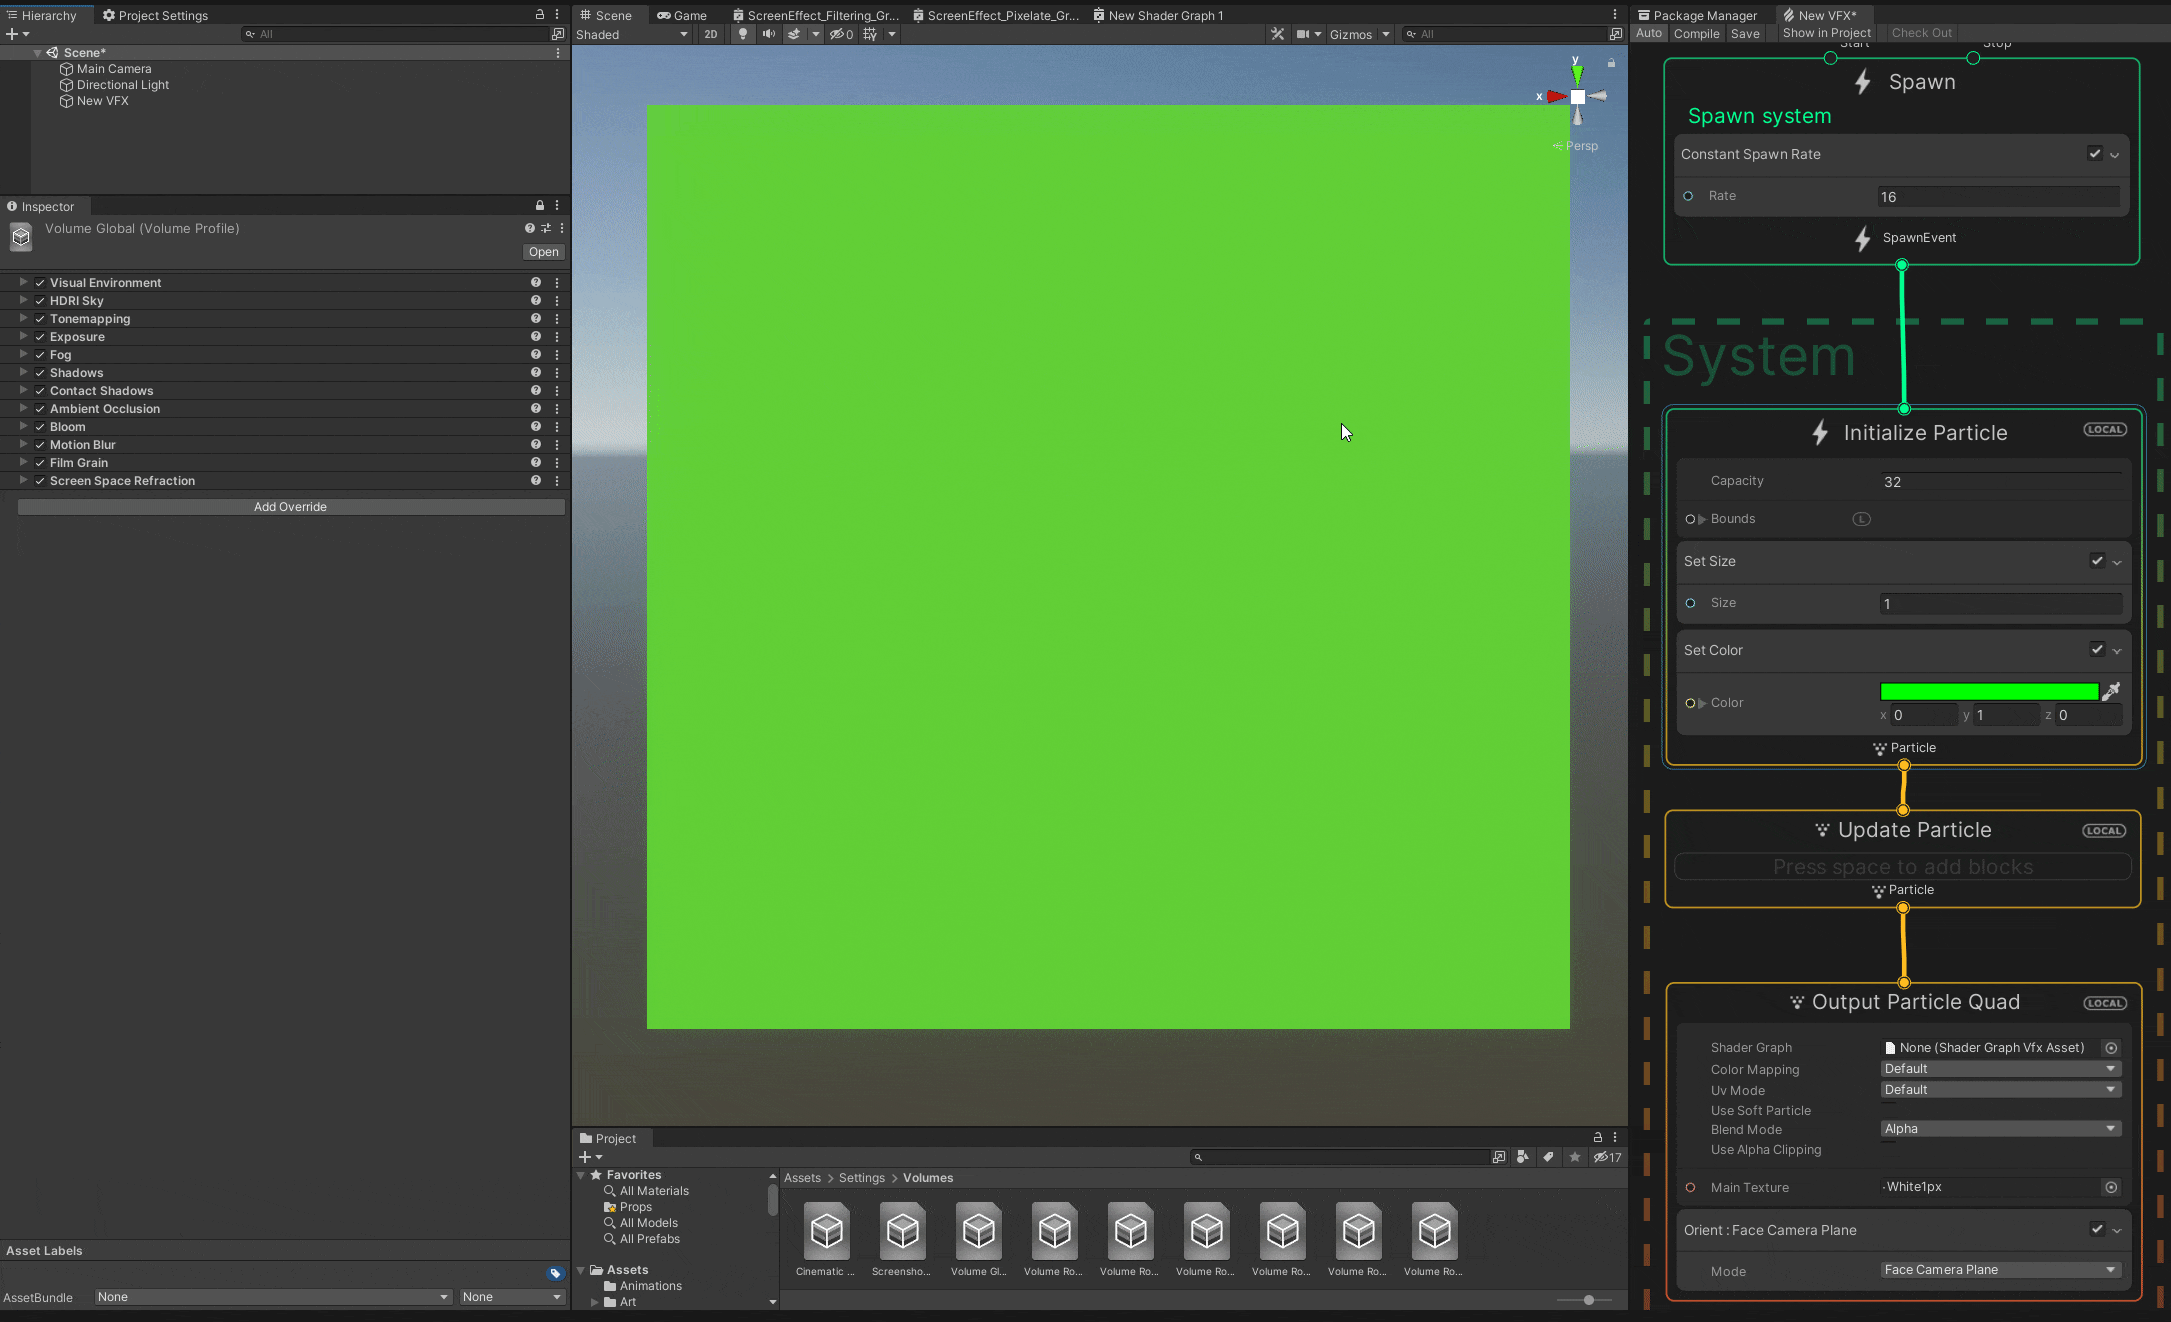The image size is (2171, 1322).
Task: Disable the Tonemapping override checkbox
Action: point(40,319)
